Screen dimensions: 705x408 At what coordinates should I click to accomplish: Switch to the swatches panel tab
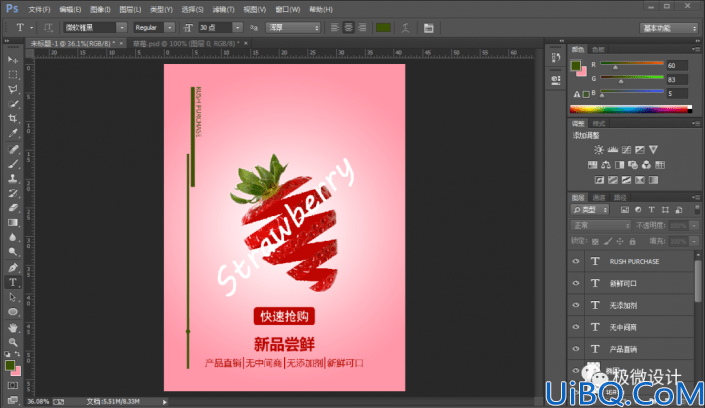(x=598, y=49)
